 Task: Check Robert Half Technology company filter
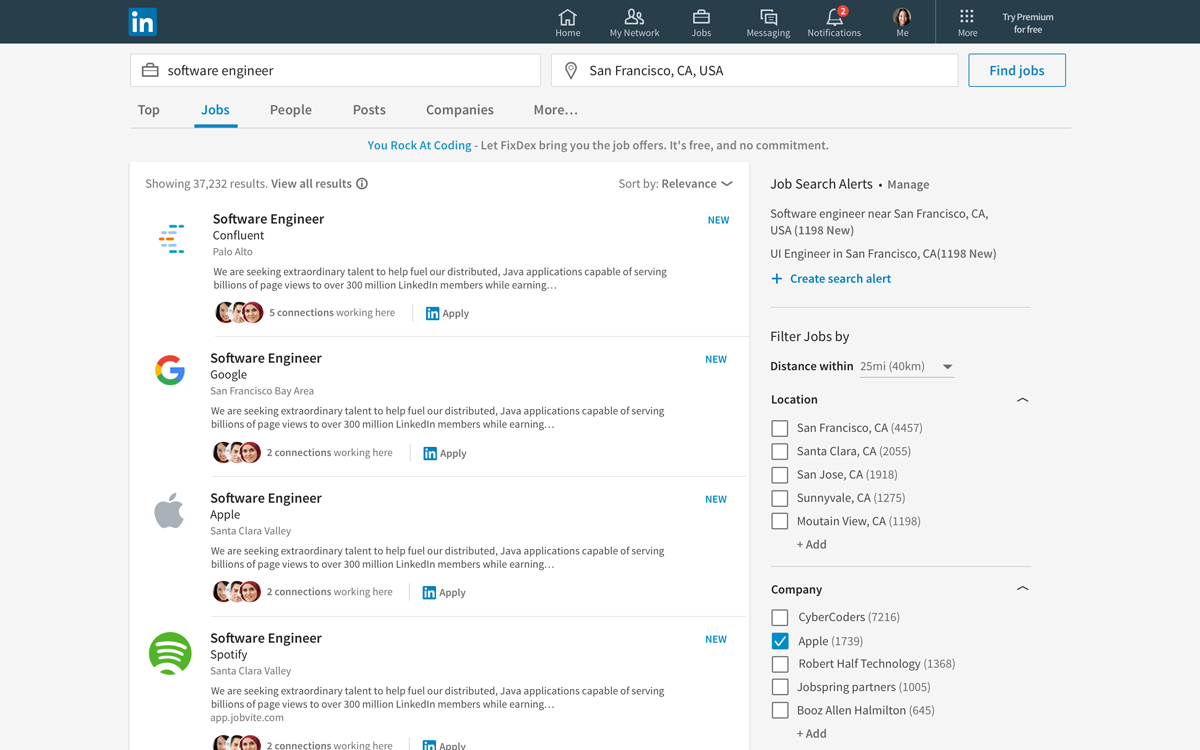click(780, 664)
